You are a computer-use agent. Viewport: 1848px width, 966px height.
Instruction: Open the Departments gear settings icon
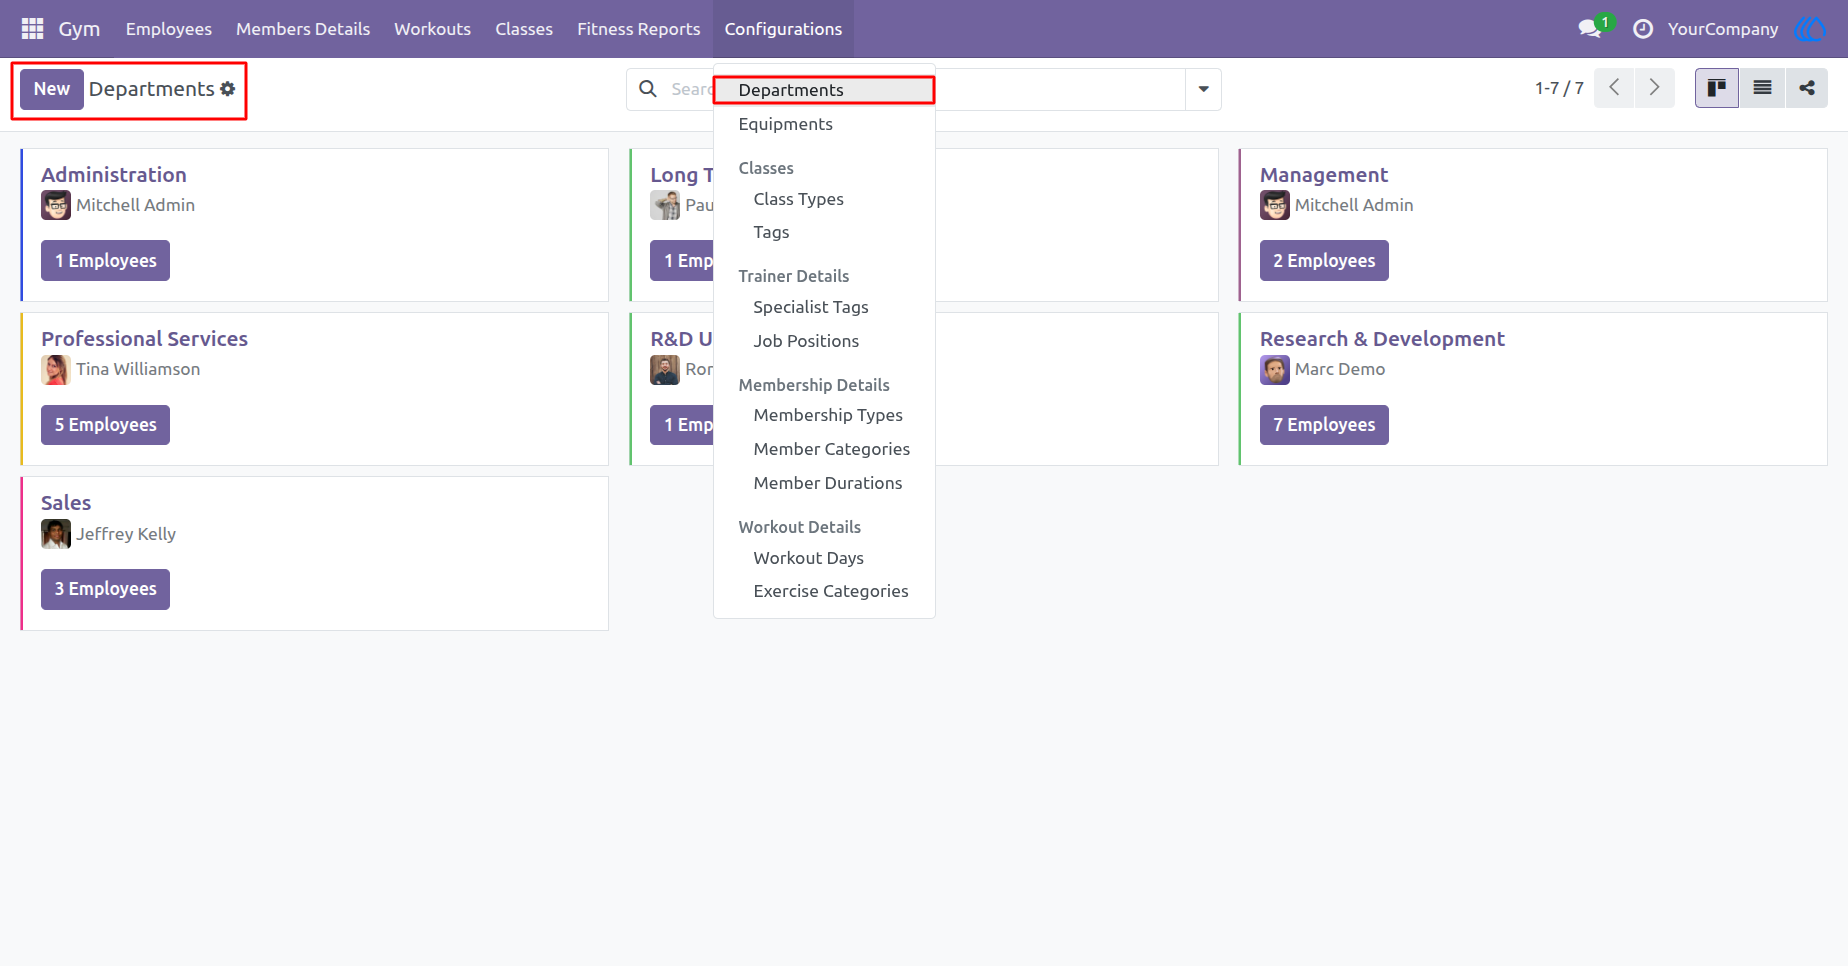(228, 89)
